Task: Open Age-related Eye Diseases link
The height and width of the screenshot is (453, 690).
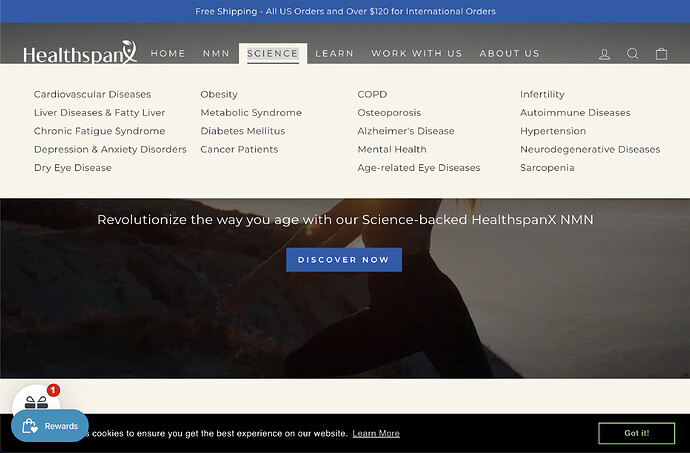Action: pyautogui.click(x=419, y=168)
